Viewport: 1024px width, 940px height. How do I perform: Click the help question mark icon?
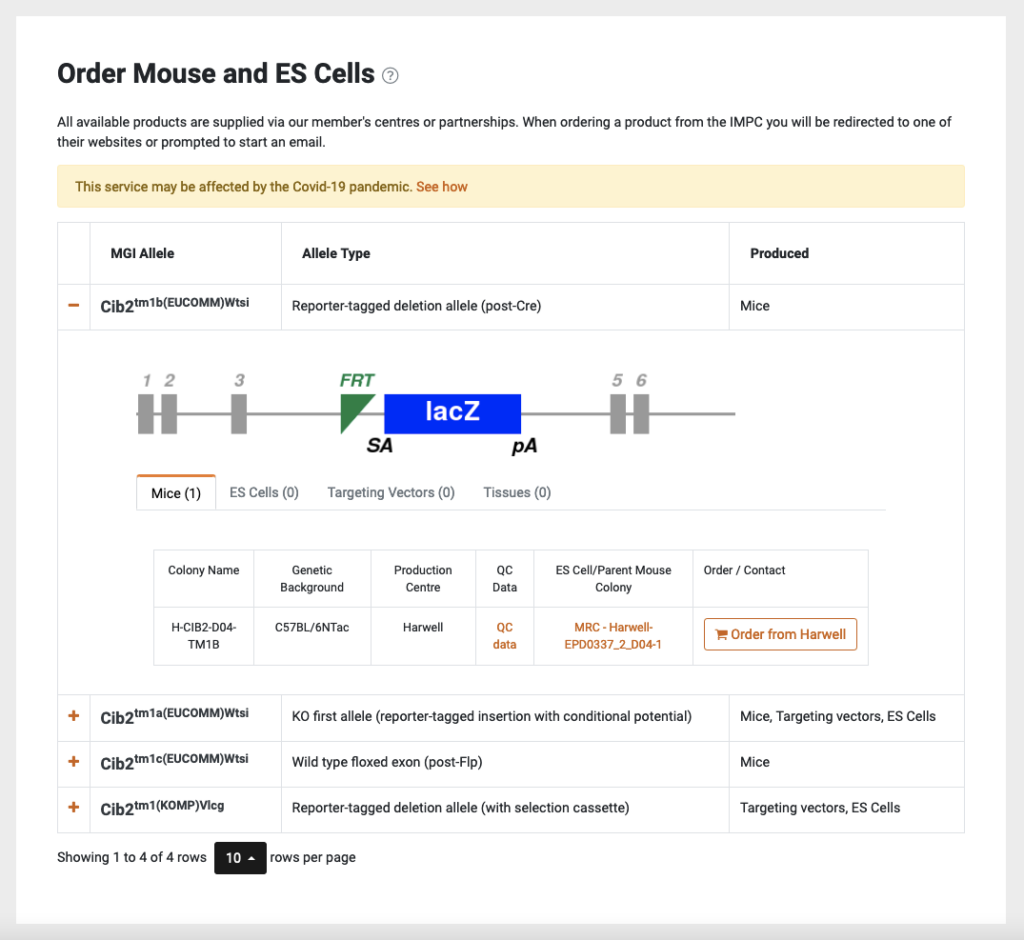391,75
